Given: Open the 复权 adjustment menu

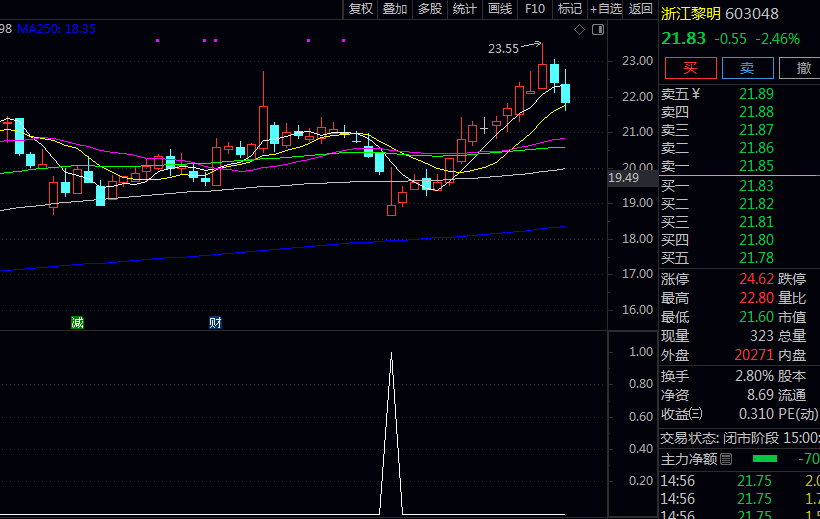Looking at the screenshot, I should tap(360, 9).
